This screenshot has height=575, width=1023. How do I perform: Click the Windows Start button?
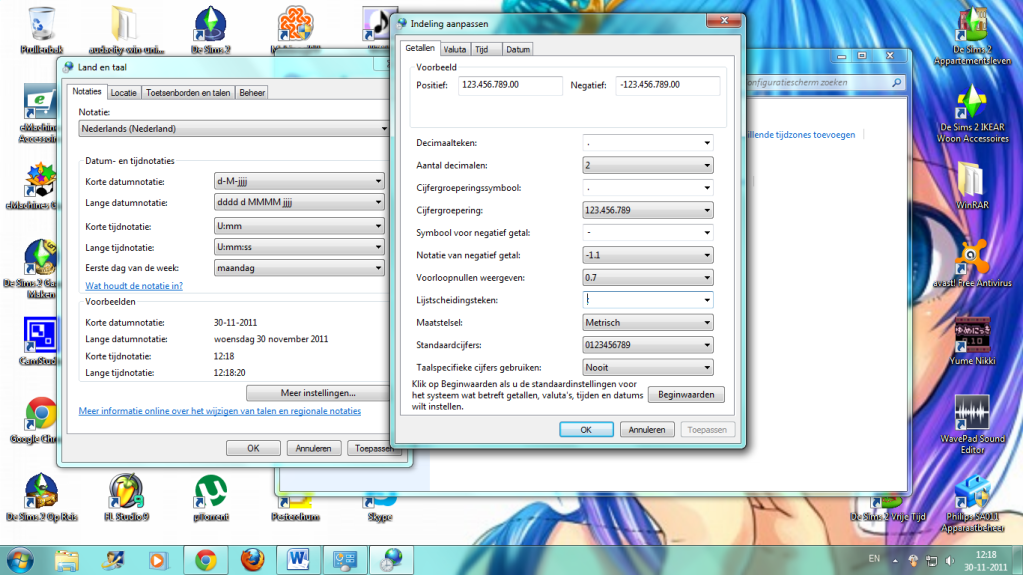[x=22, y=558]
